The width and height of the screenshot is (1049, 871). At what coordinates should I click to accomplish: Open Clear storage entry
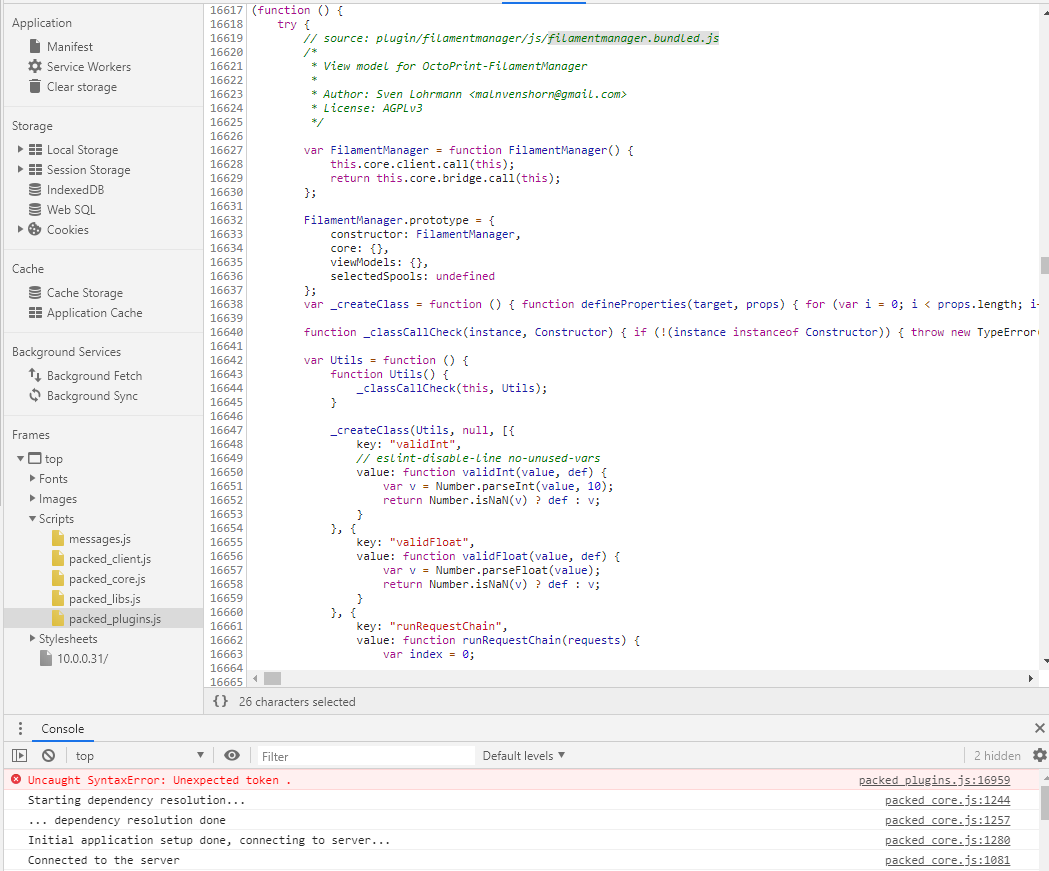pyautogui.click(x=82, y=86)
